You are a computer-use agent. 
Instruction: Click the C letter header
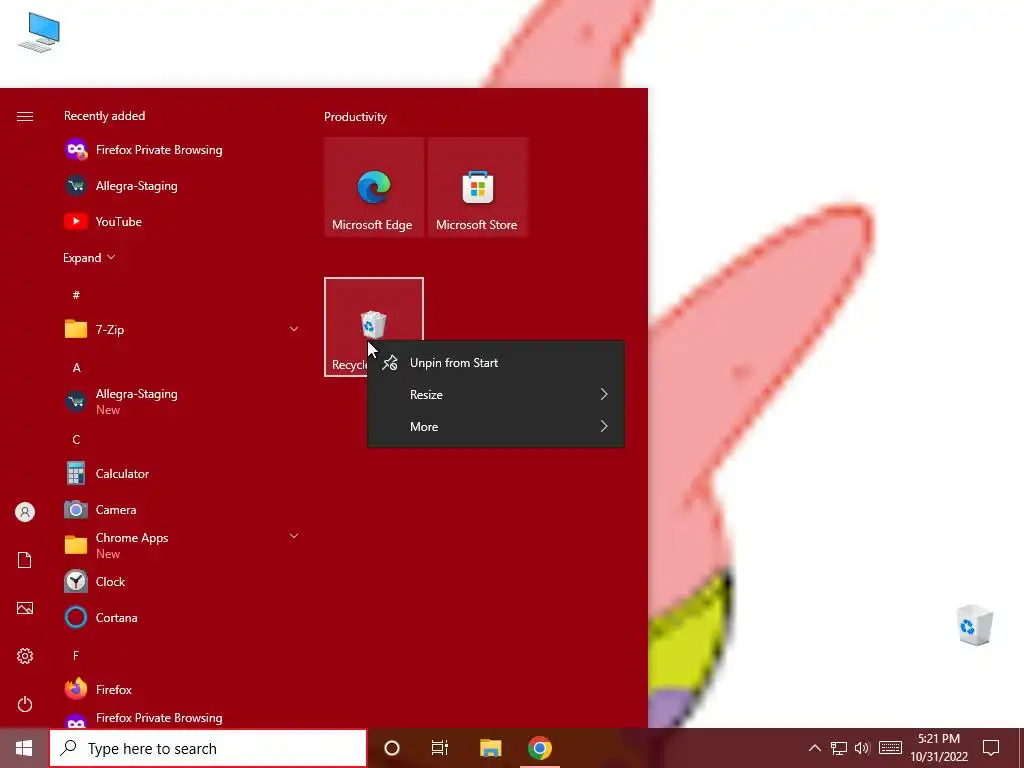coord(76,440)
